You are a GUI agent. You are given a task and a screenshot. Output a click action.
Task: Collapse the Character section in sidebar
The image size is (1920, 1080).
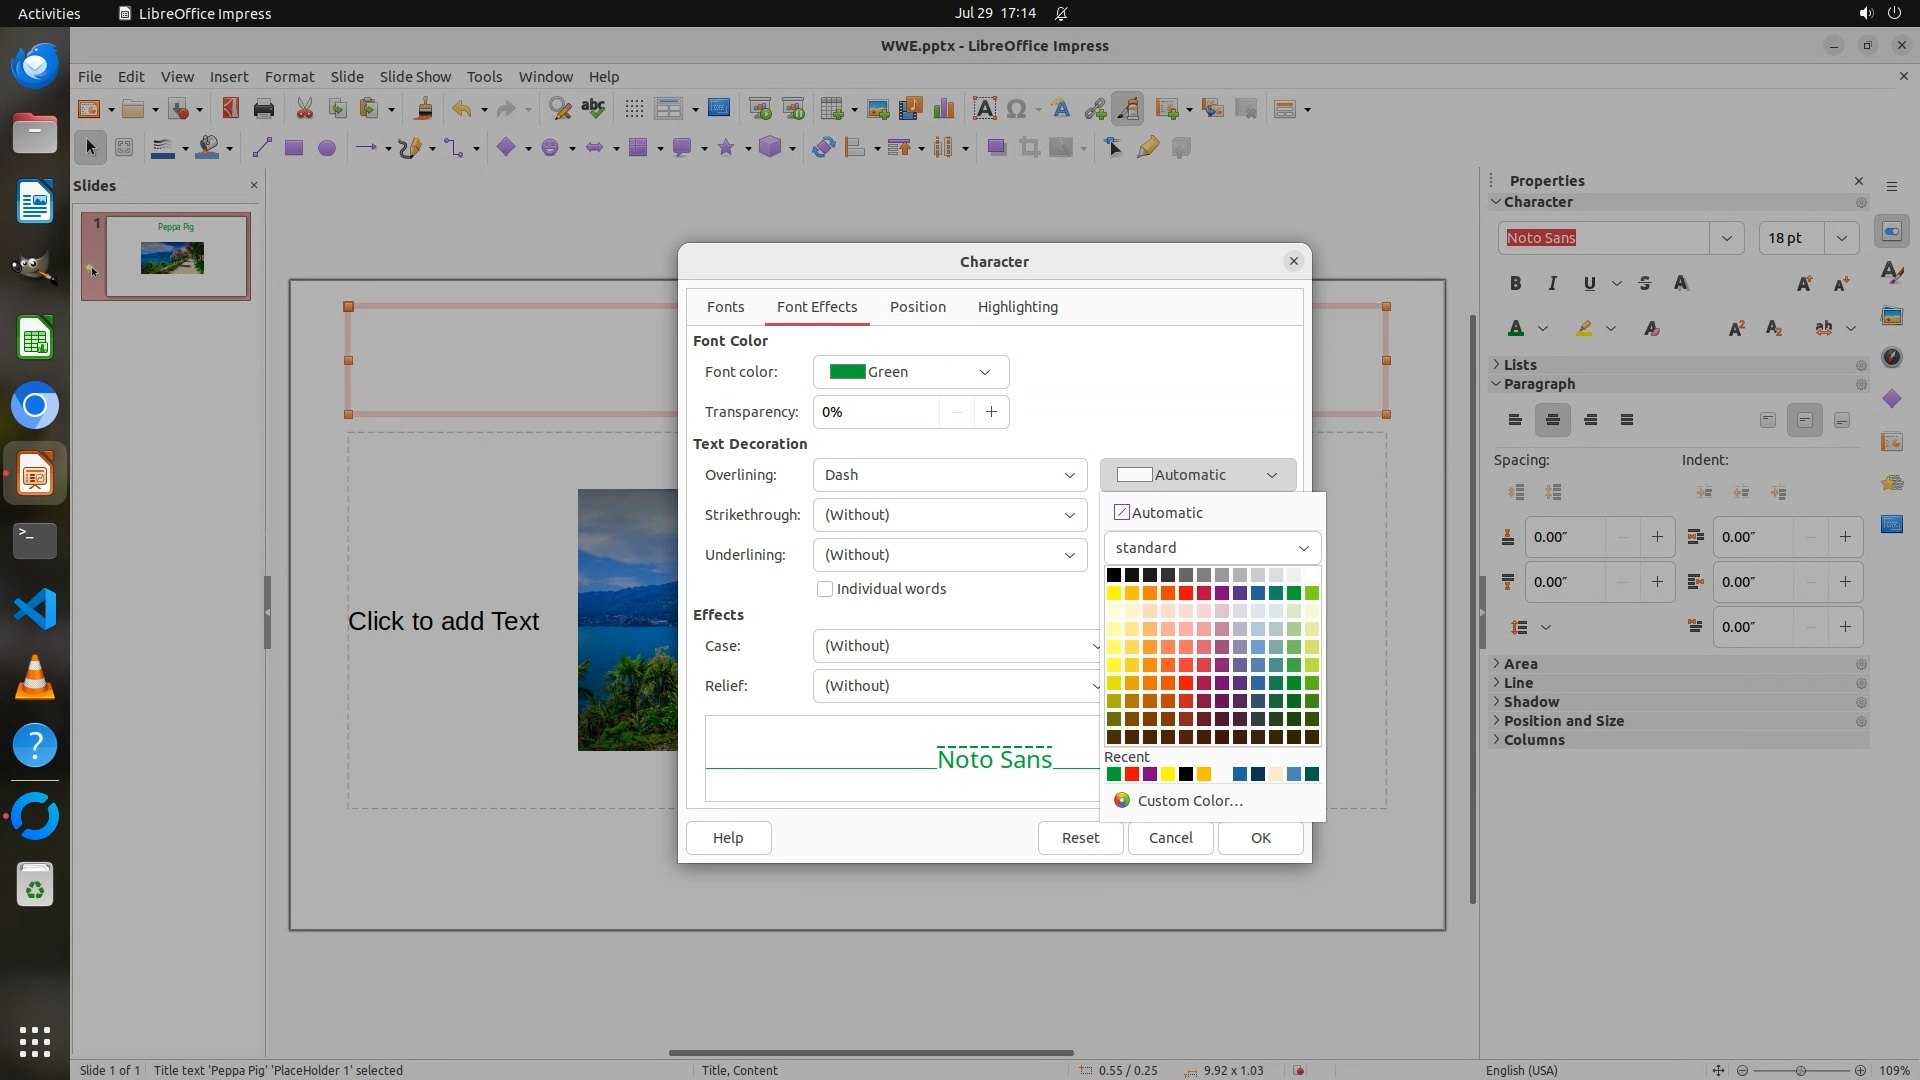[x=1497, y=202]
